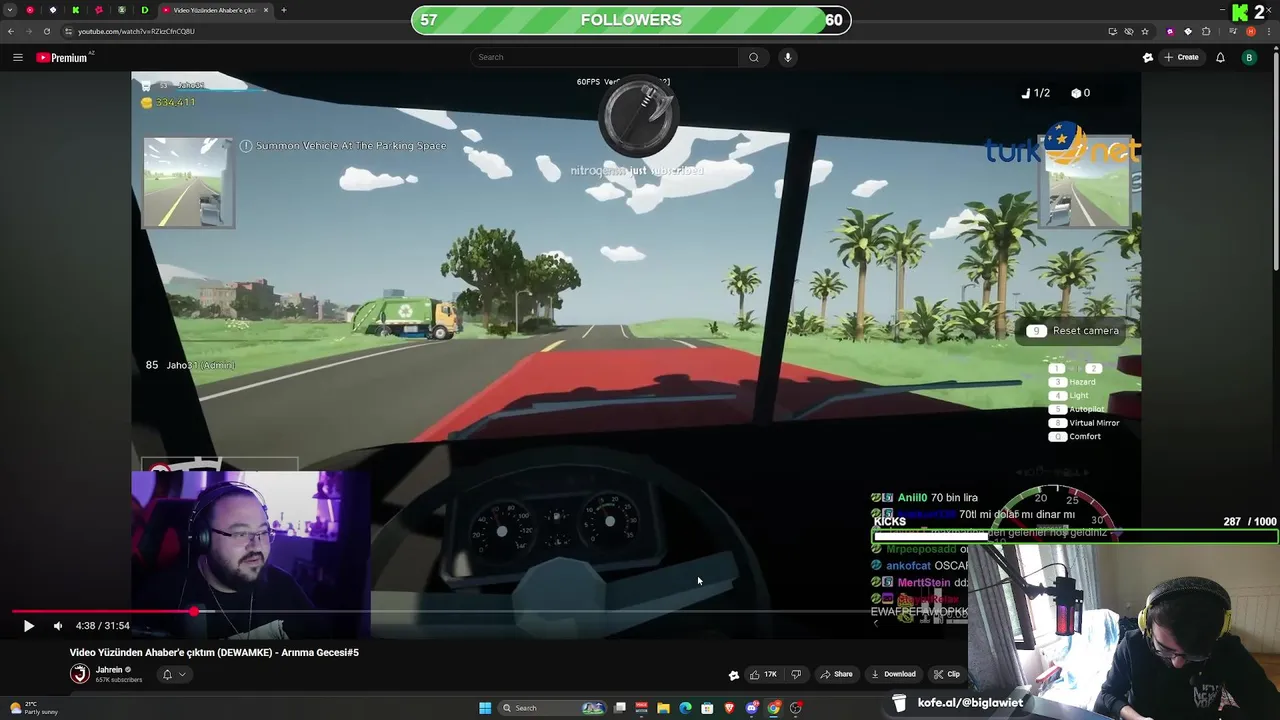View site information icon in address bar
This screenshot has height=720, width=1280.
coord(68,31)
